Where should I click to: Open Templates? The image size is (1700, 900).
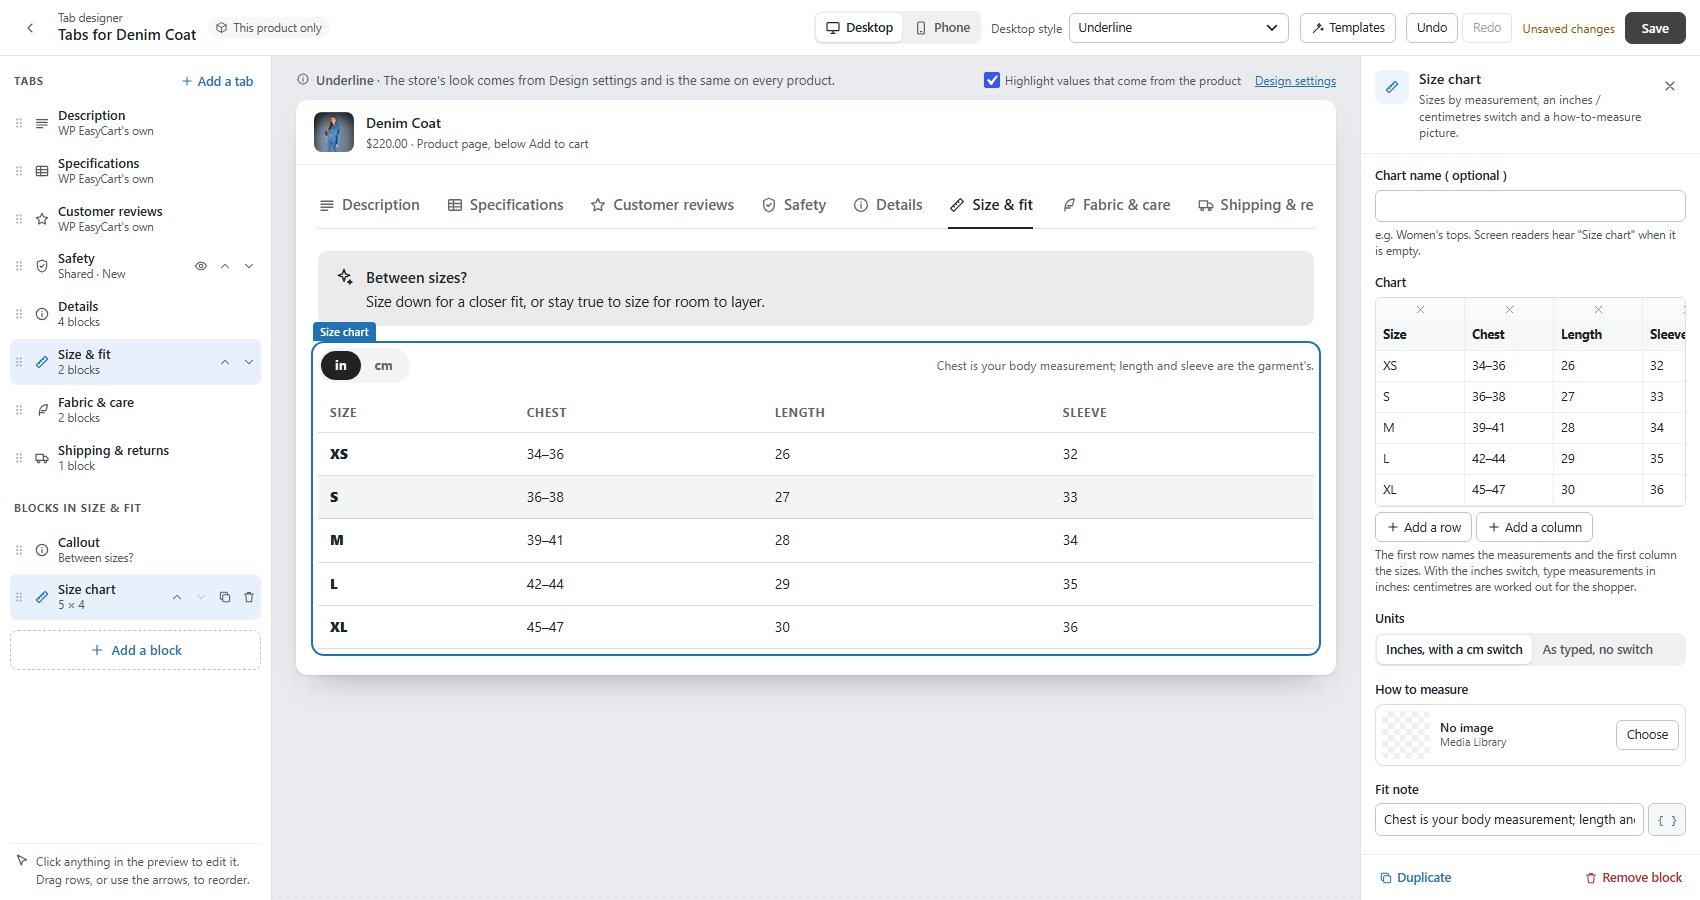pyautogui.click(x=1349, y=28)
